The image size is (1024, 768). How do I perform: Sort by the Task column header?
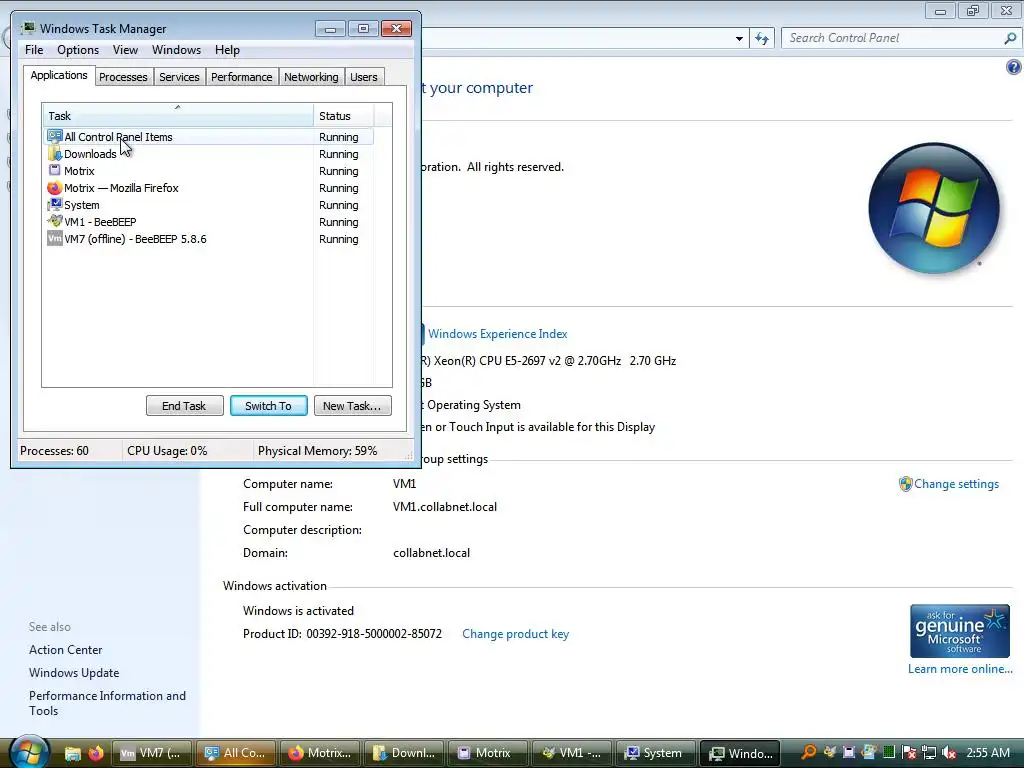tap(178, 116)
